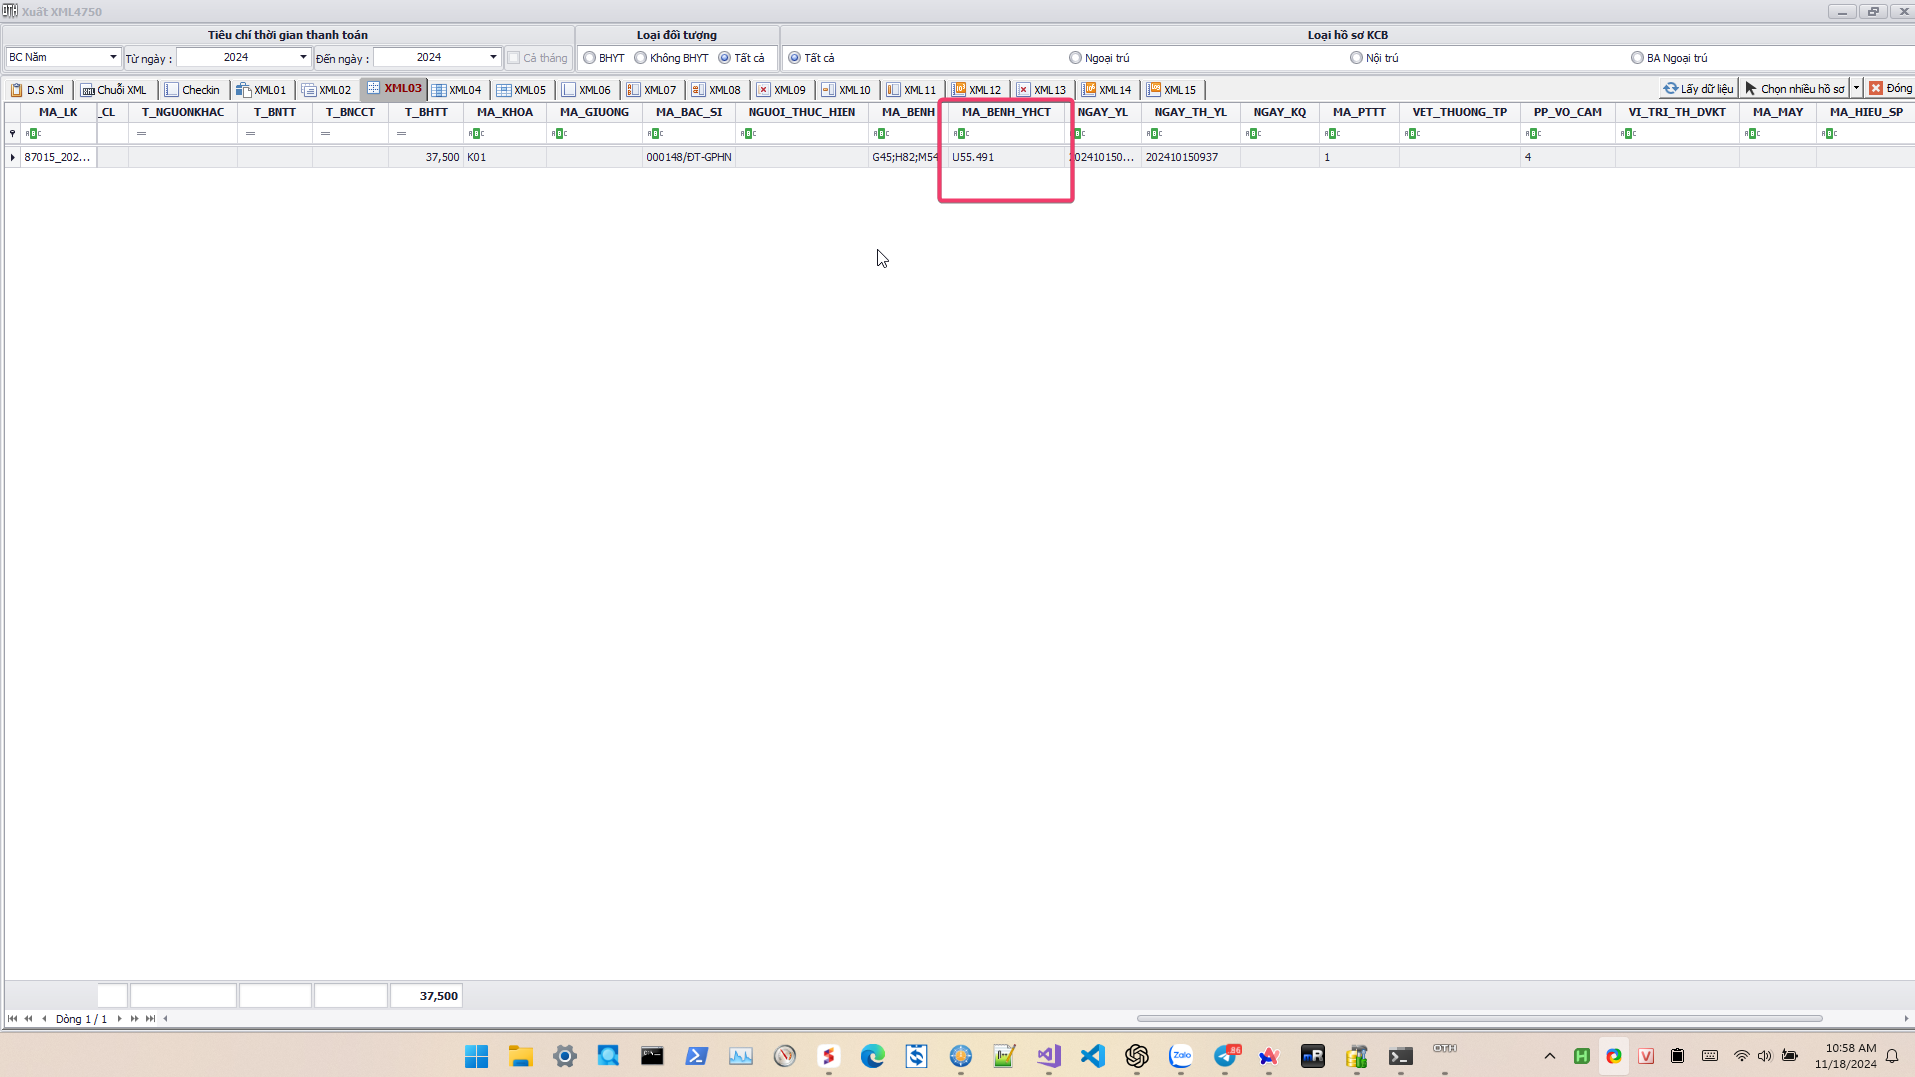This screenshot has width=1915, height=1077.
Task: Go to next record navigator arrow
Action: (x=119, y=1019)
